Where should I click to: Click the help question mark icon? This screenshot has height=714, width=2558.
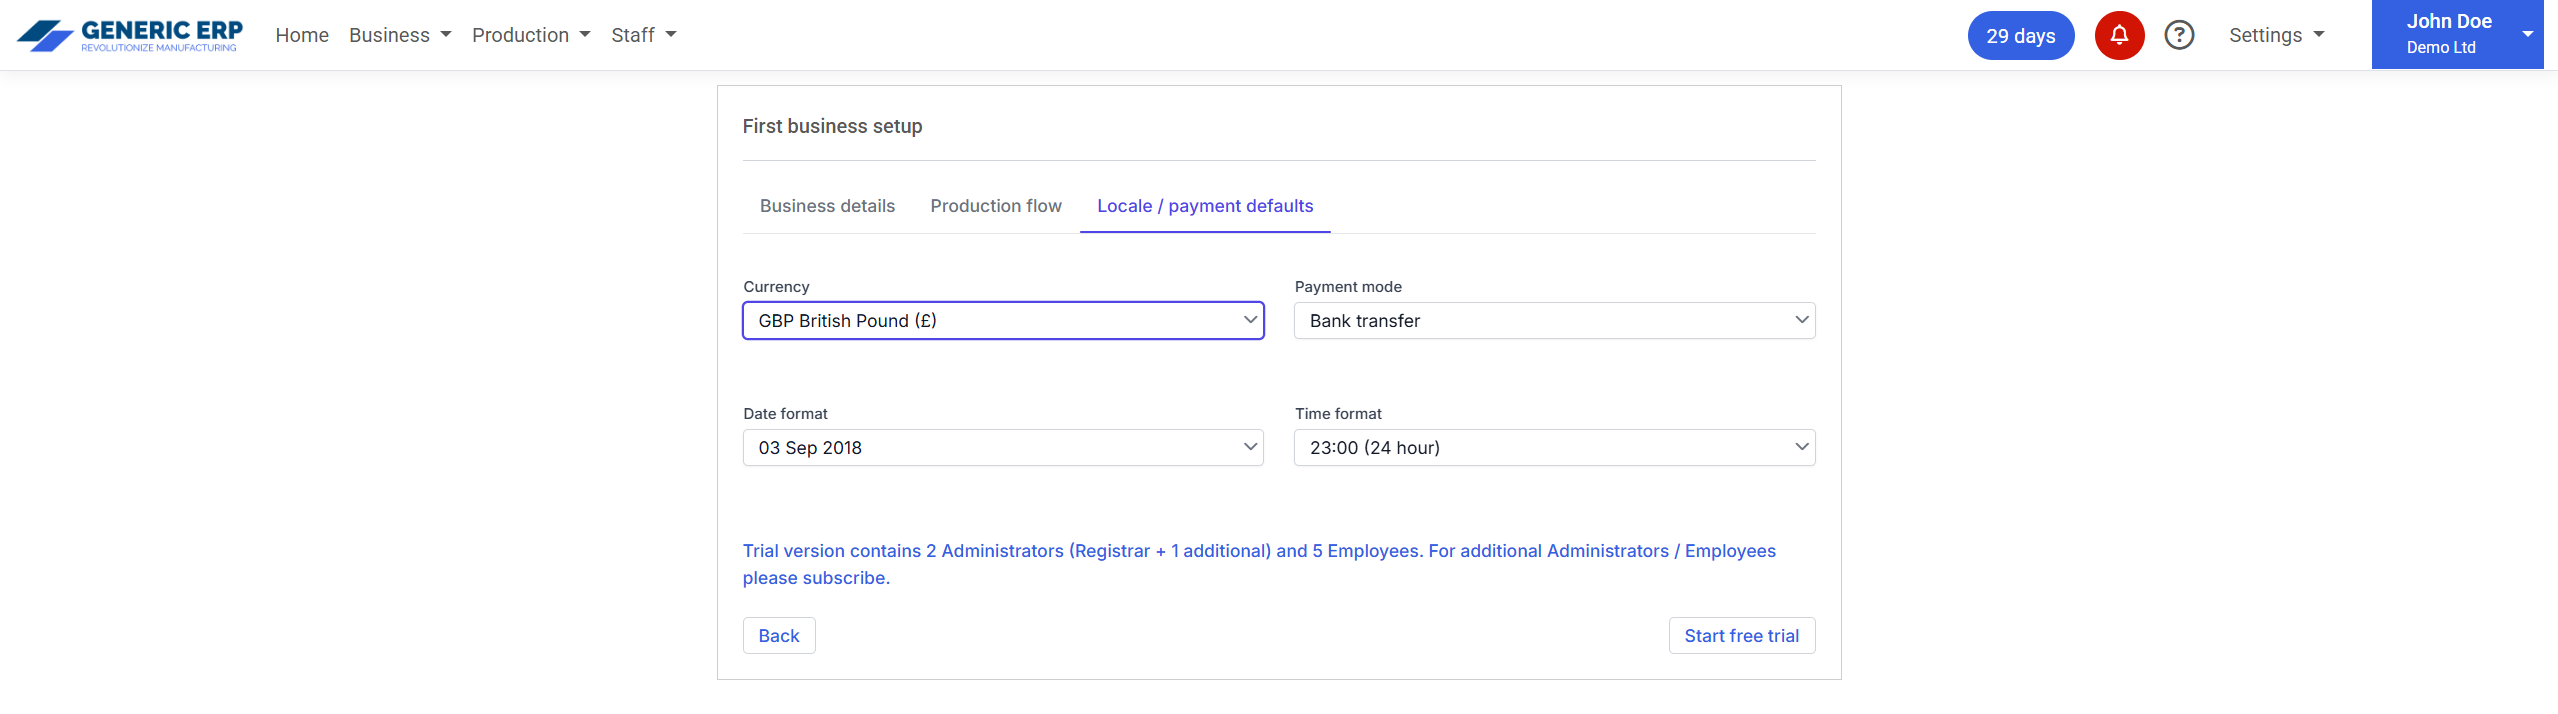(2179, 36)
